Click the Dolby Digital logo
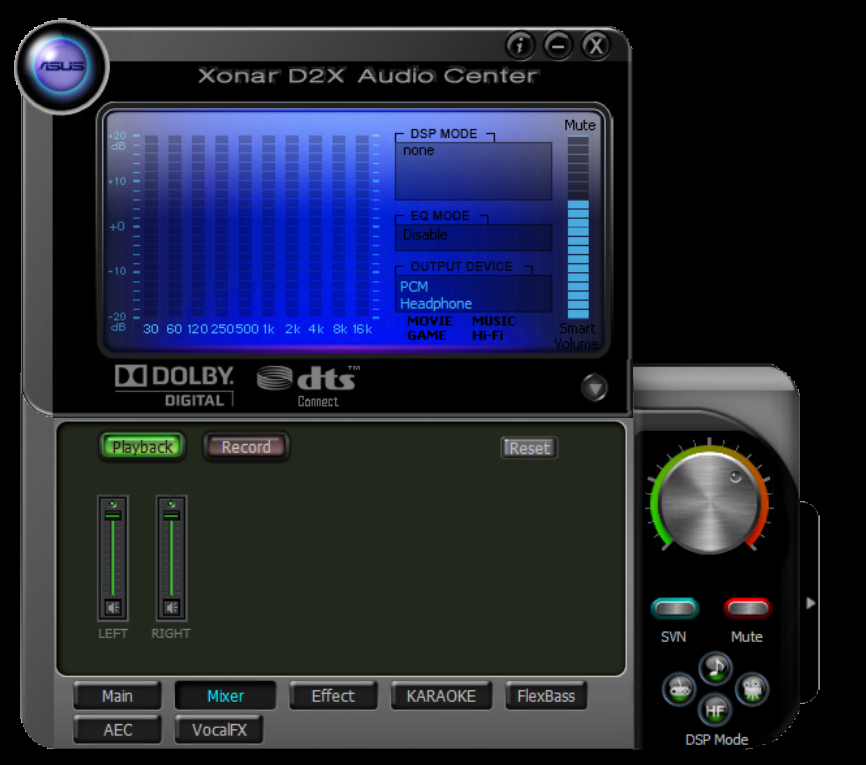The width and height of the screenshot is (866, 765). (x=175, y=386)
